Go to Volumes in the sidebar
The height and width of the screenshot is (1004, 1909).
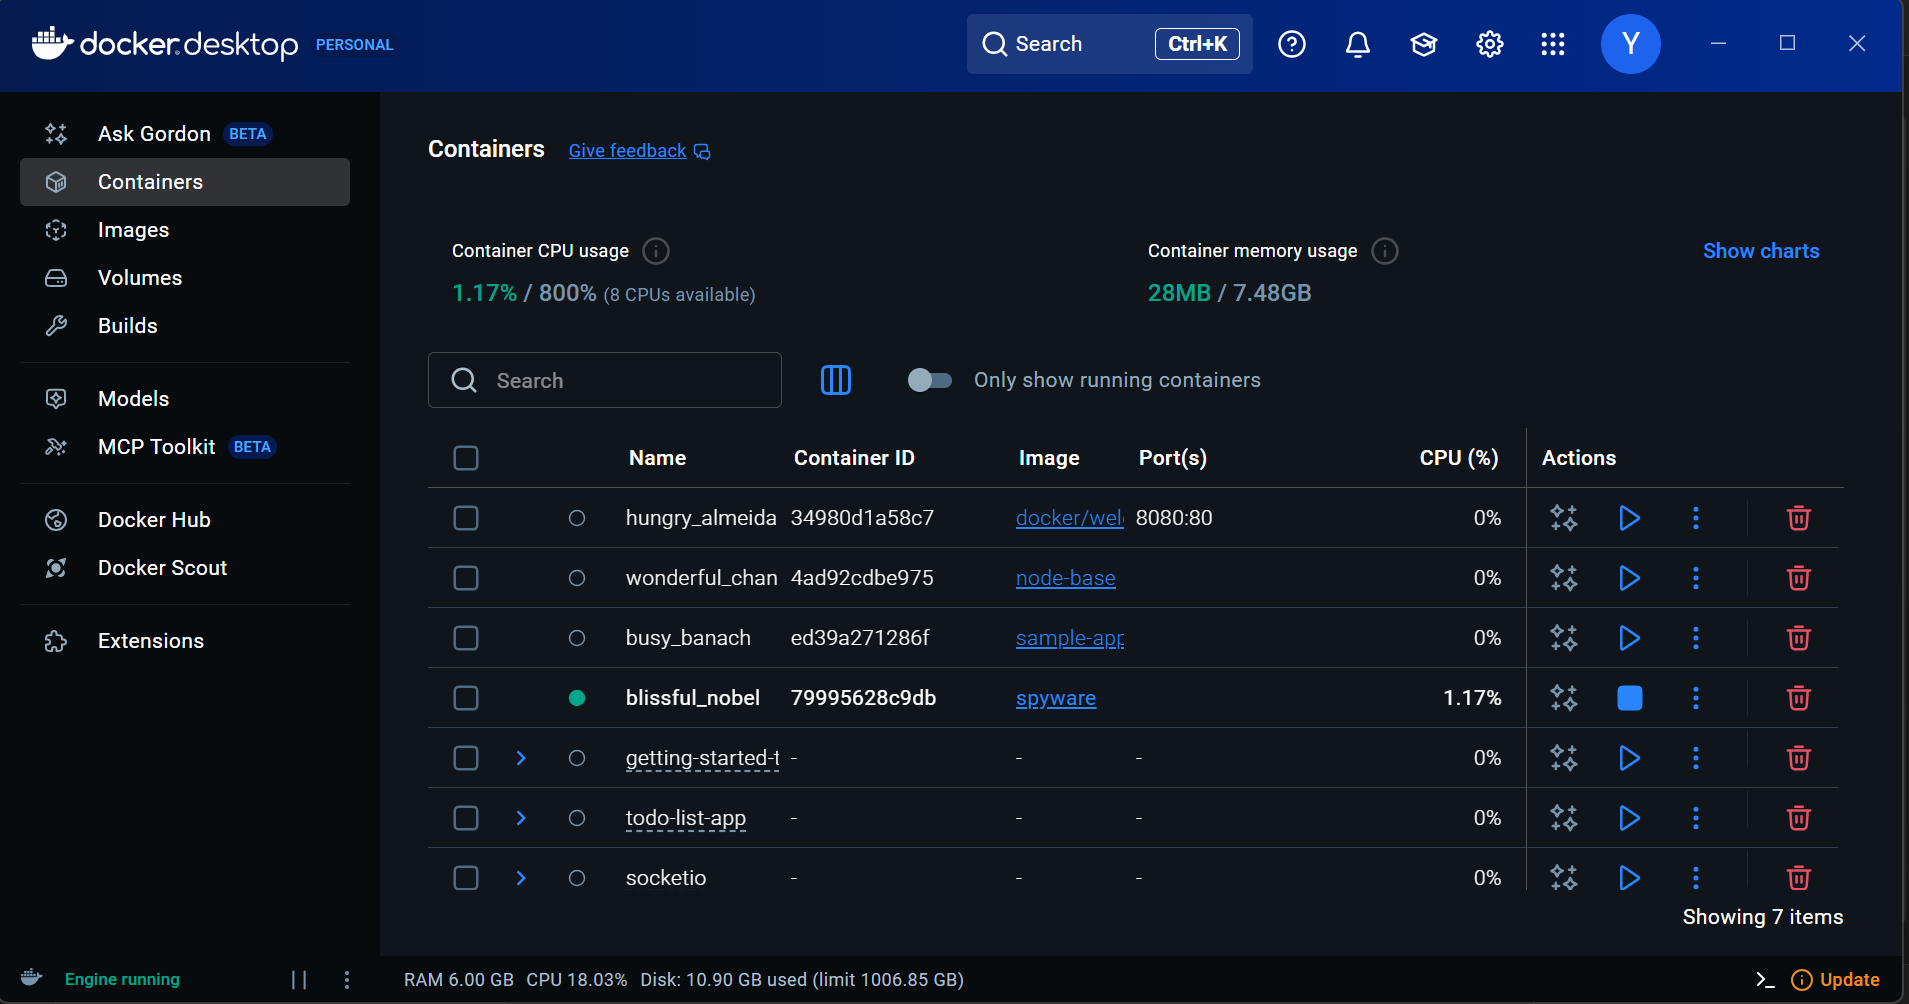(185, 278)
